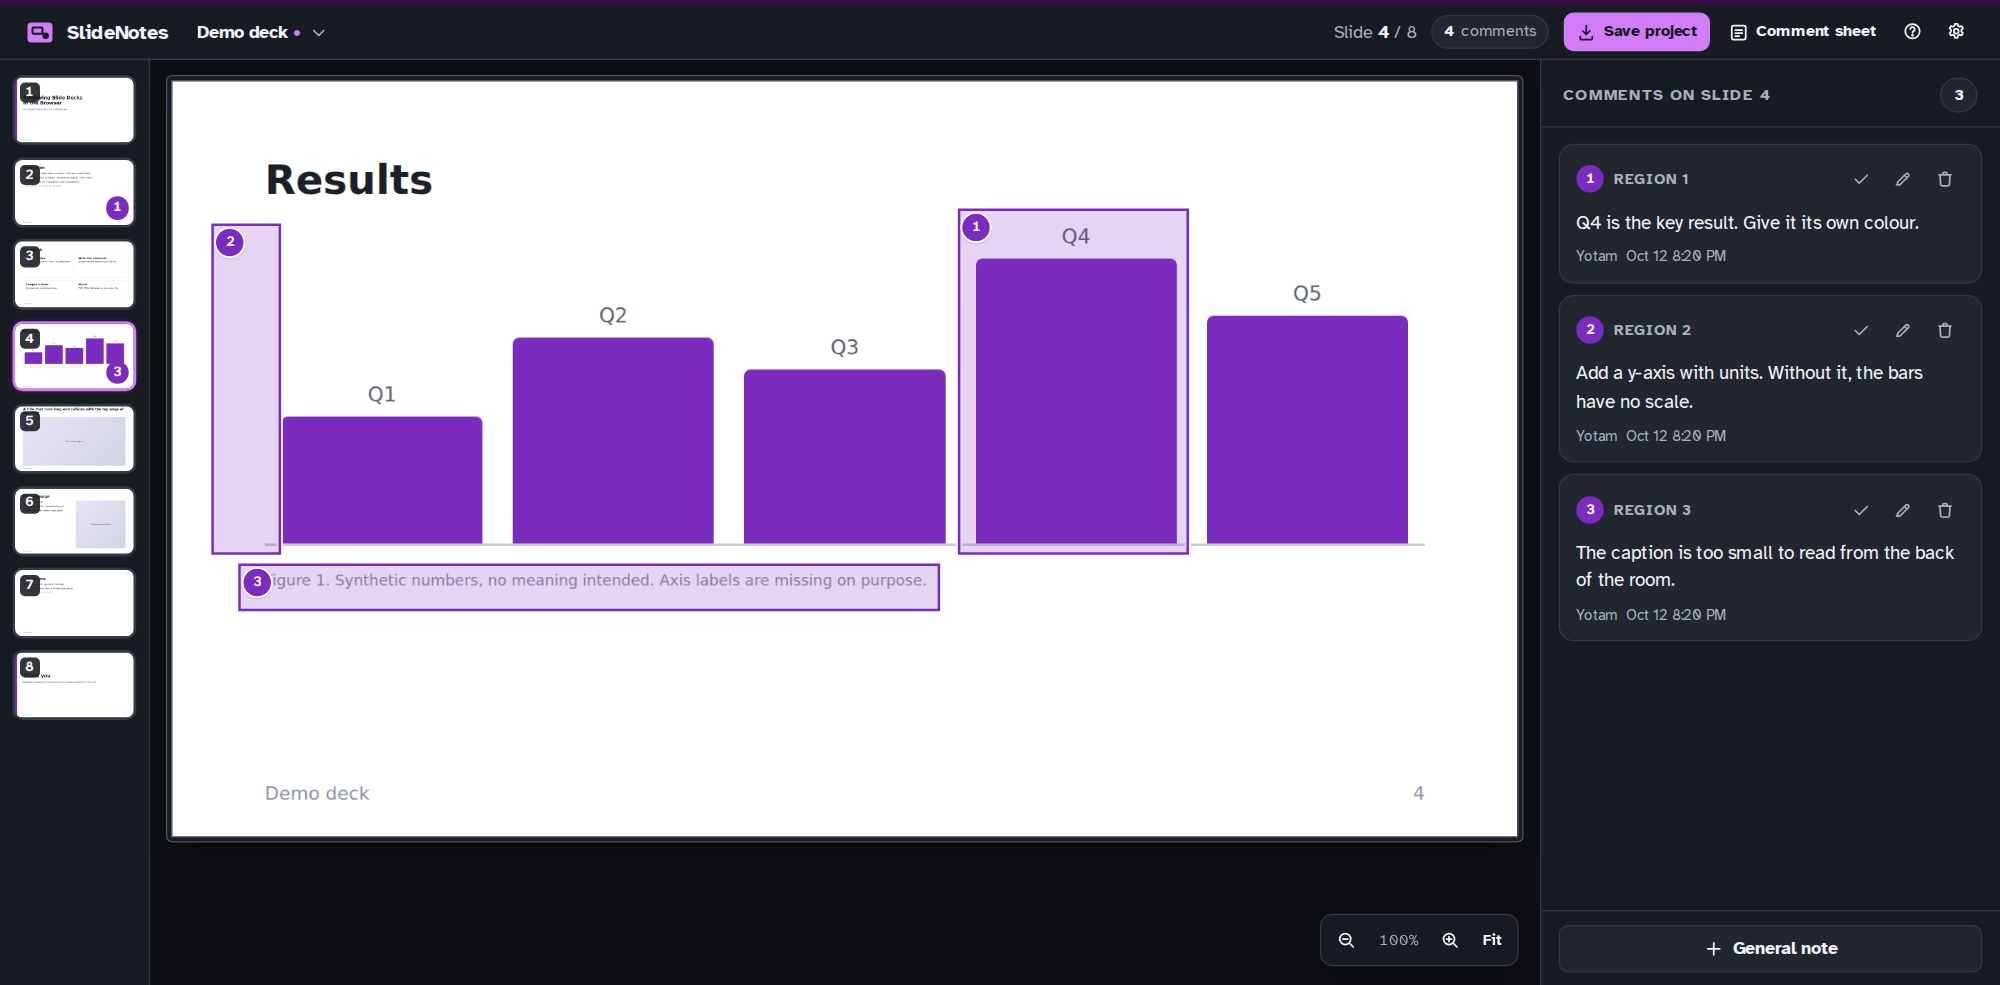Viewport: 2000px width, 985px height.
Task: Select slide 2 thumbnail
Action: (75, 192)
